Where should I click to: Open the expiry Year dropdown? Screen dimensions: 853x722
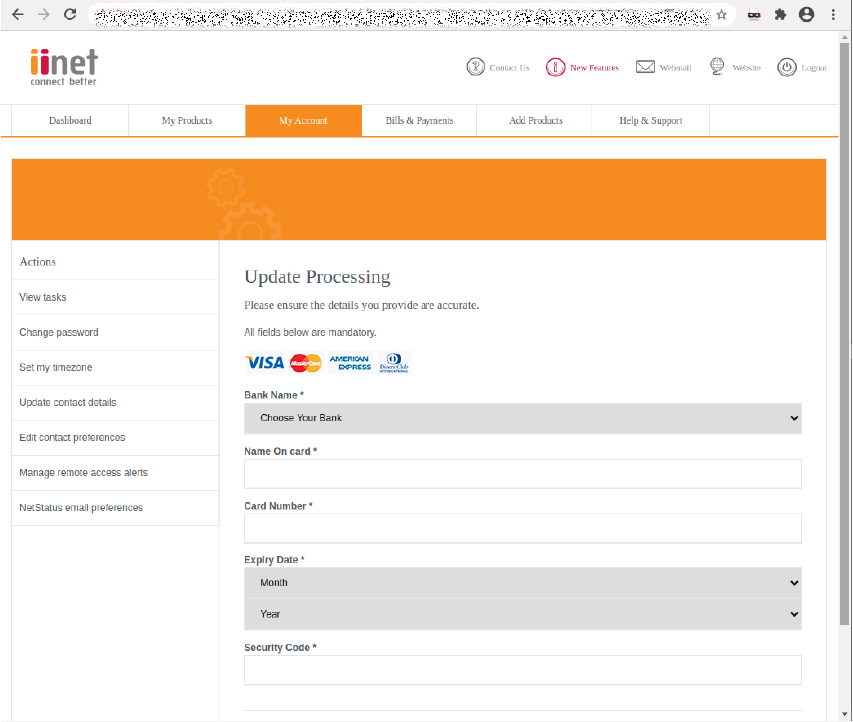click(522, 614)
